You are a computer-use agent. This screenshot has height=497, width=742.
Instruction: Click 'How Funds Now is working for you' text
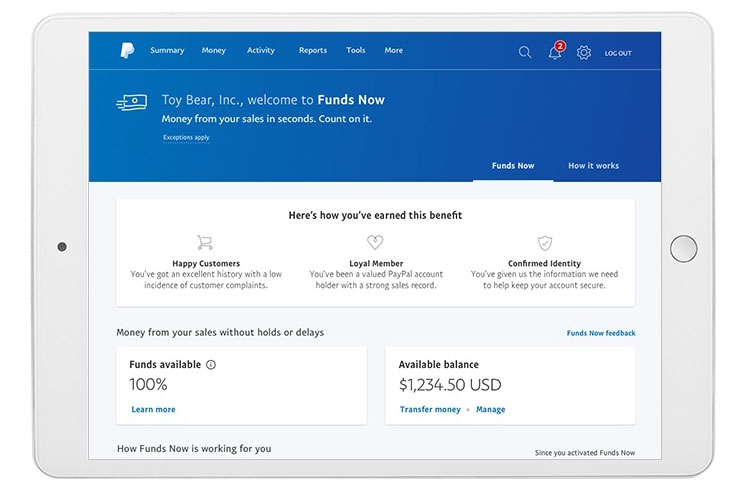pos(194,448)
